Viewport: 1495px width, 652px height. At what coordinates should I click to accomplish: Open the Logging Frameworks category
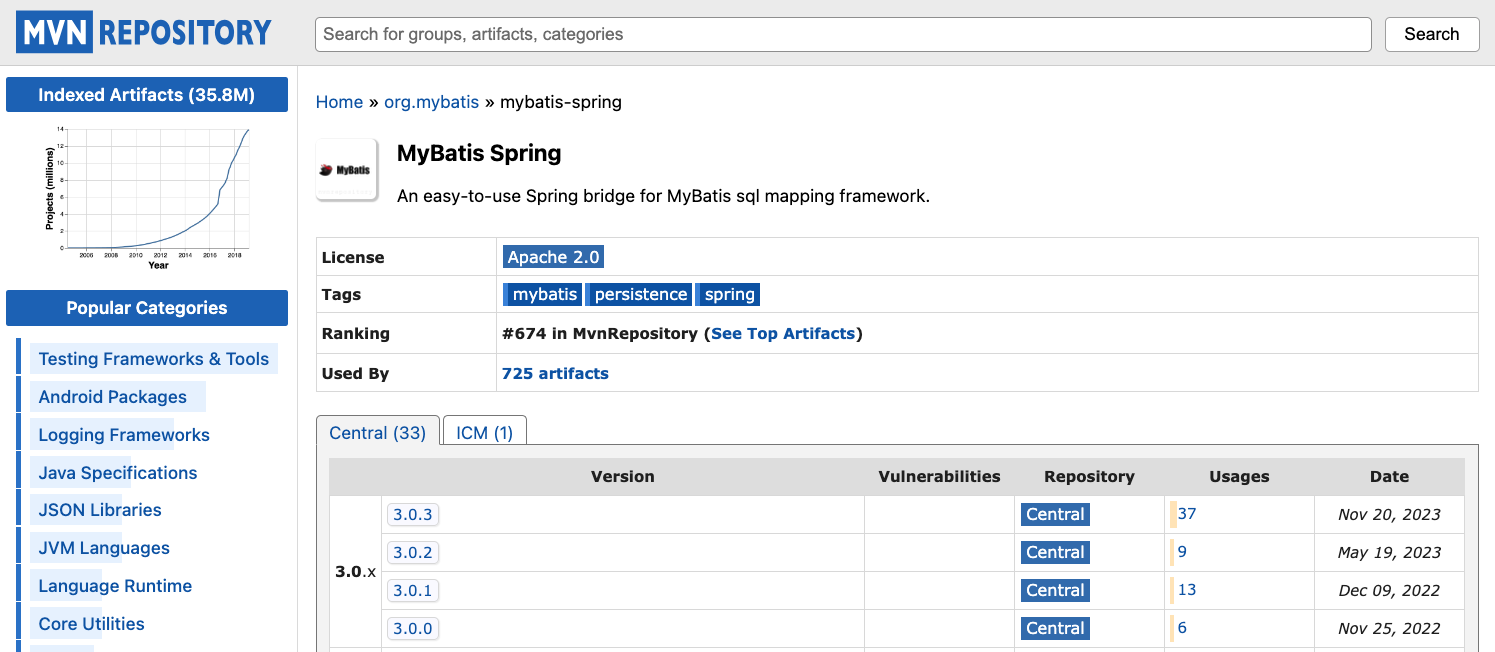(123, 434)
